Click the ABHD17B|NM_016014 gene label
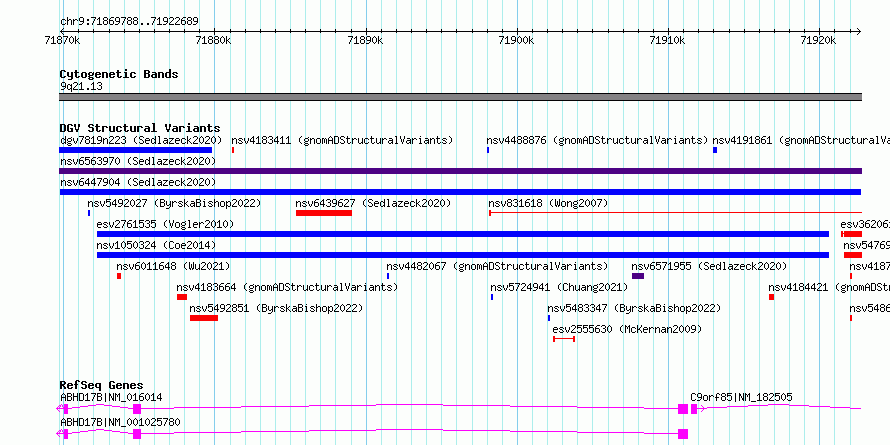Image resolution: width=890 pixels, height=445 pixels. (111, 397)
